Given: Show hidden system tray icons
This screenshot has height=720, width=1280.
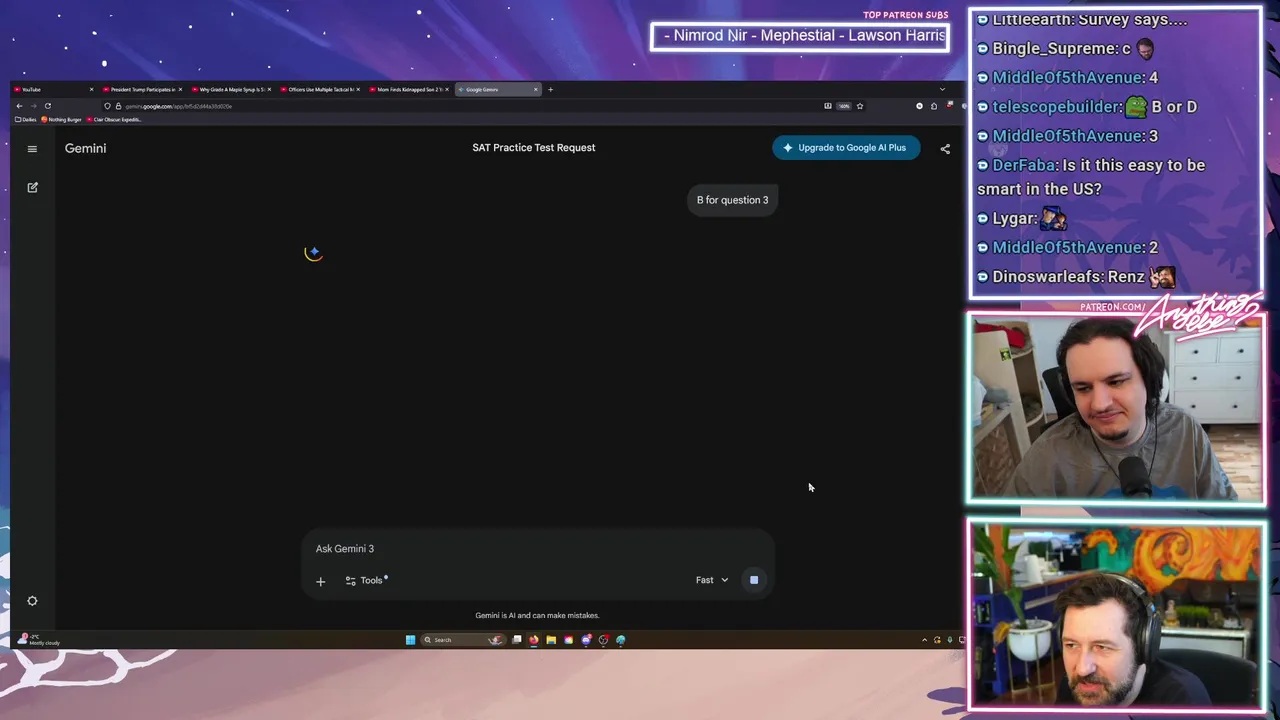Looking at the screenshot, I should point(924,640).
